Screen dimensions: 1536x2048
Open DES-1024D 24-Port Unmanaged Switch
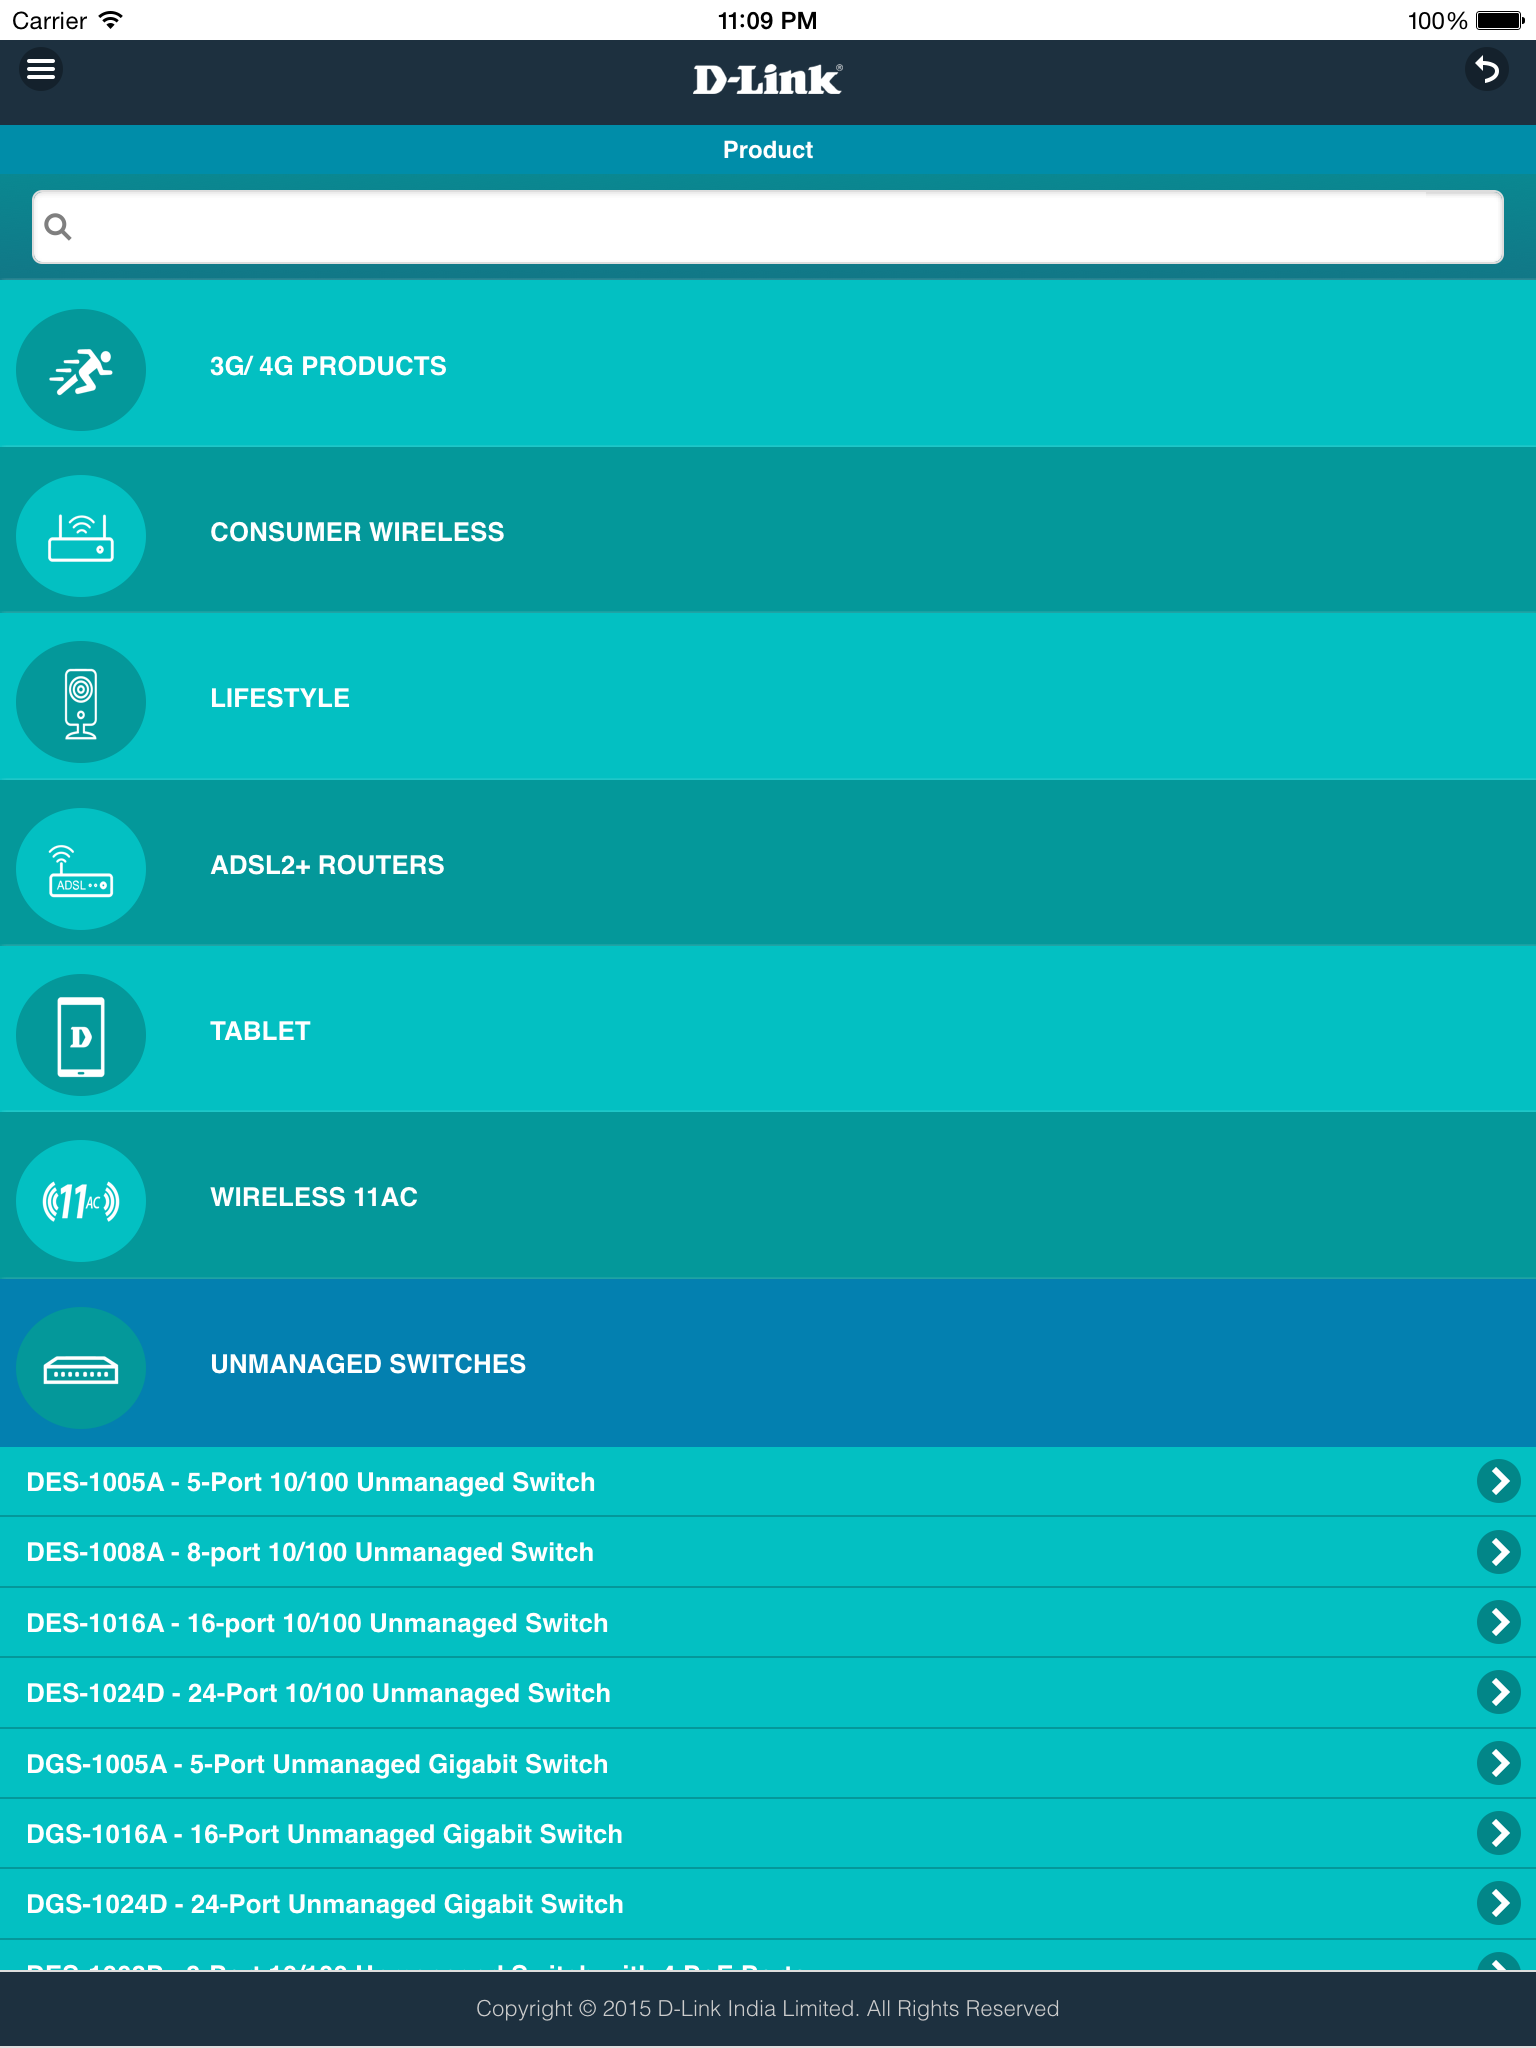tap(768, 1693)
